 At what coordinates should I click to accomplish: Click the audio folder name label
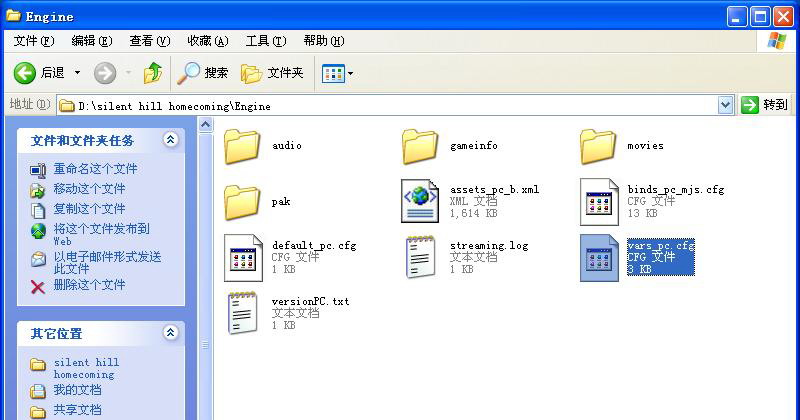click(287, 146)
